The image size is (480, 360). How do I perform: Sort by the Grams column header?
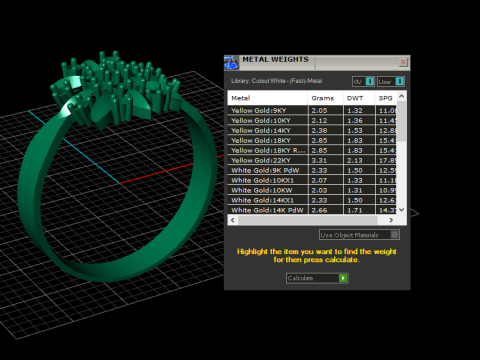(325, 98)
